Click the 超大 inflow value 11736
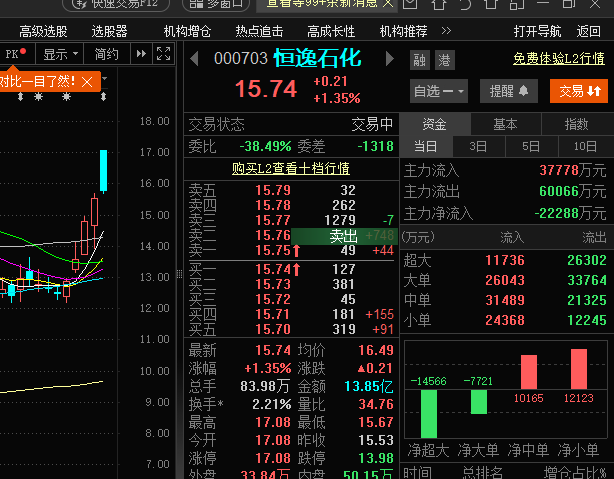614x479 pixels. [505, 260]
